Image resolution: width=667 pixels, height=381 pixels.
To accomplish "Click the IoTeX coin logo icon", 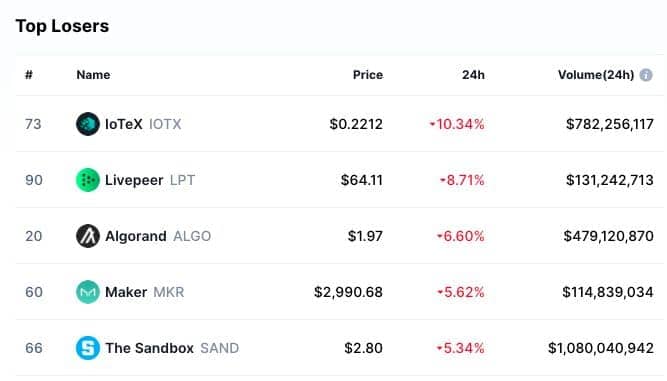I will tap(88, 124).
